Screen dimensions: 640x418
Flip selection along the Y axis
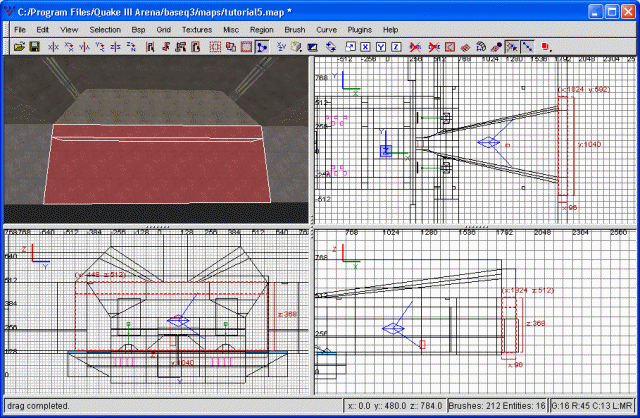pyautogui.click(x=84, y=47)
